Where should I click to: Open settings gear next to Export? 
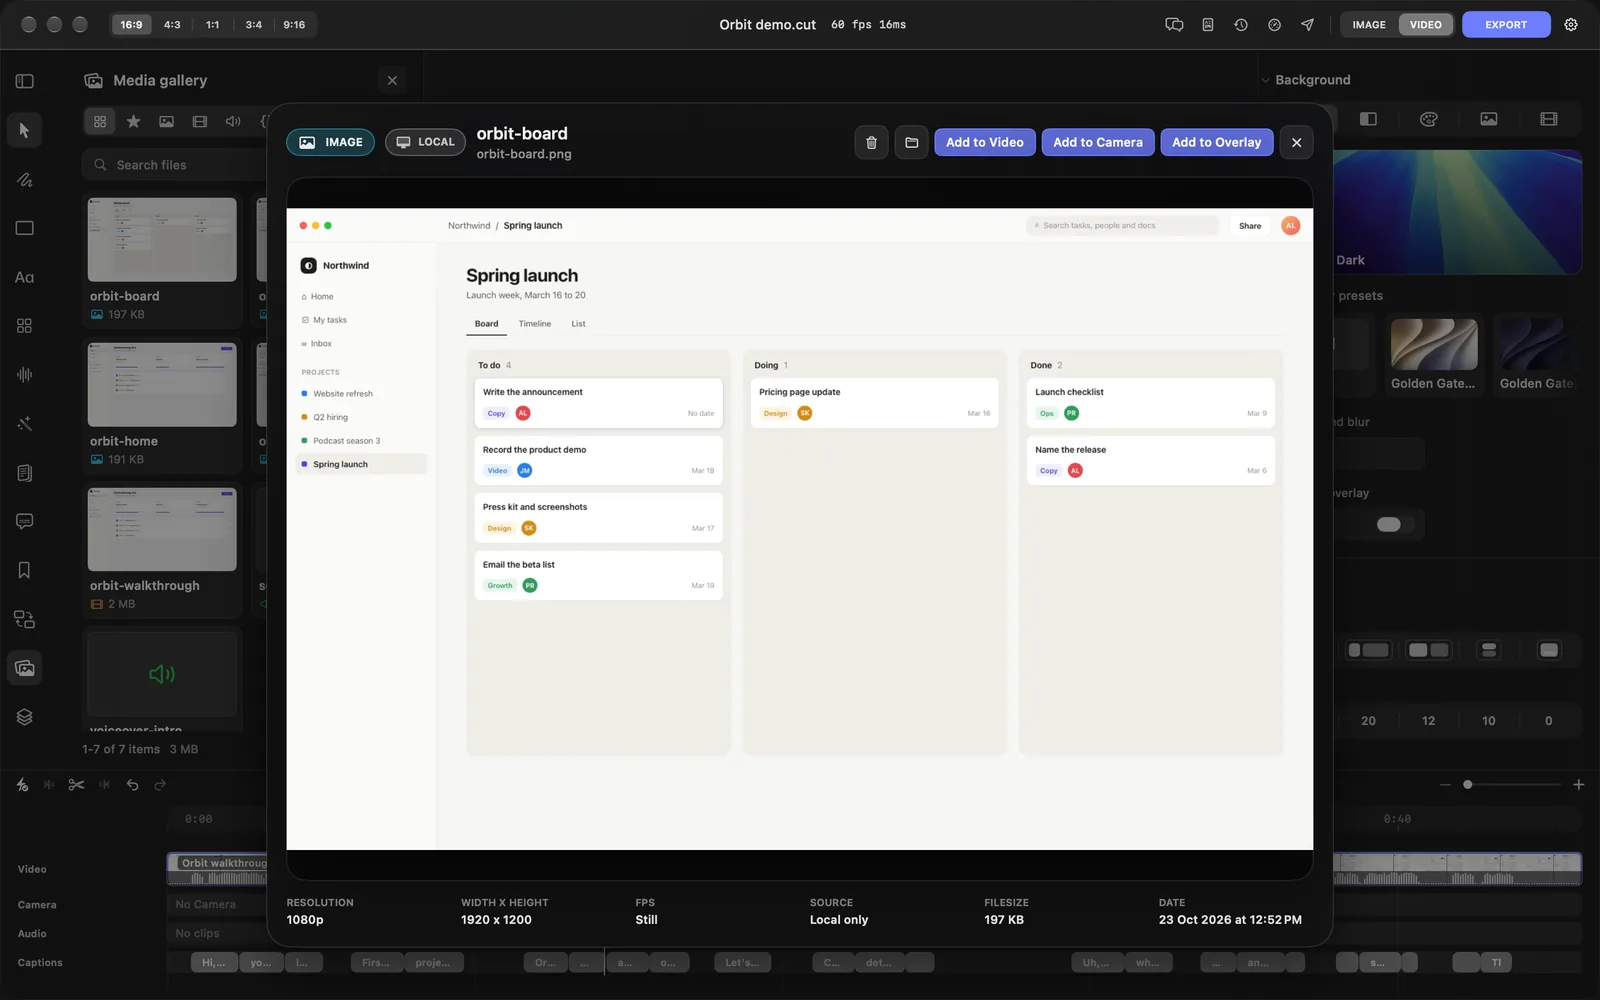point(1571,25)
